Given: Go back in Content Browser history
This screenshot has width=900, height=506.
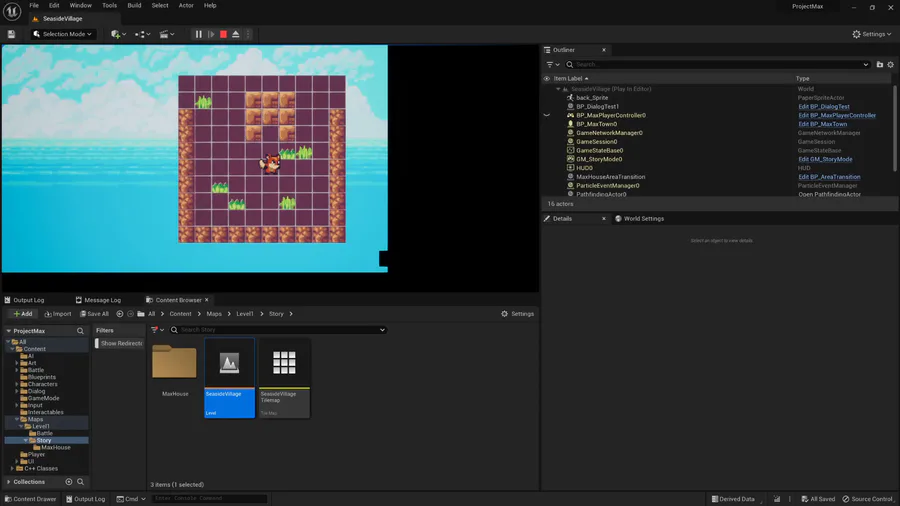Looking at the screenshot, I should coord(119,314).
